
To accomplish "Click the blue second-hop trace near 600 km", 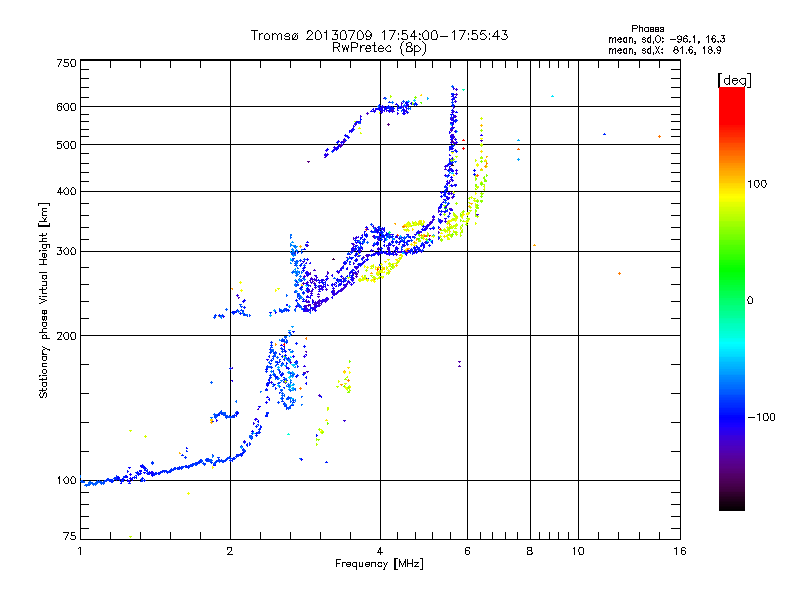I will coord(393,108).
